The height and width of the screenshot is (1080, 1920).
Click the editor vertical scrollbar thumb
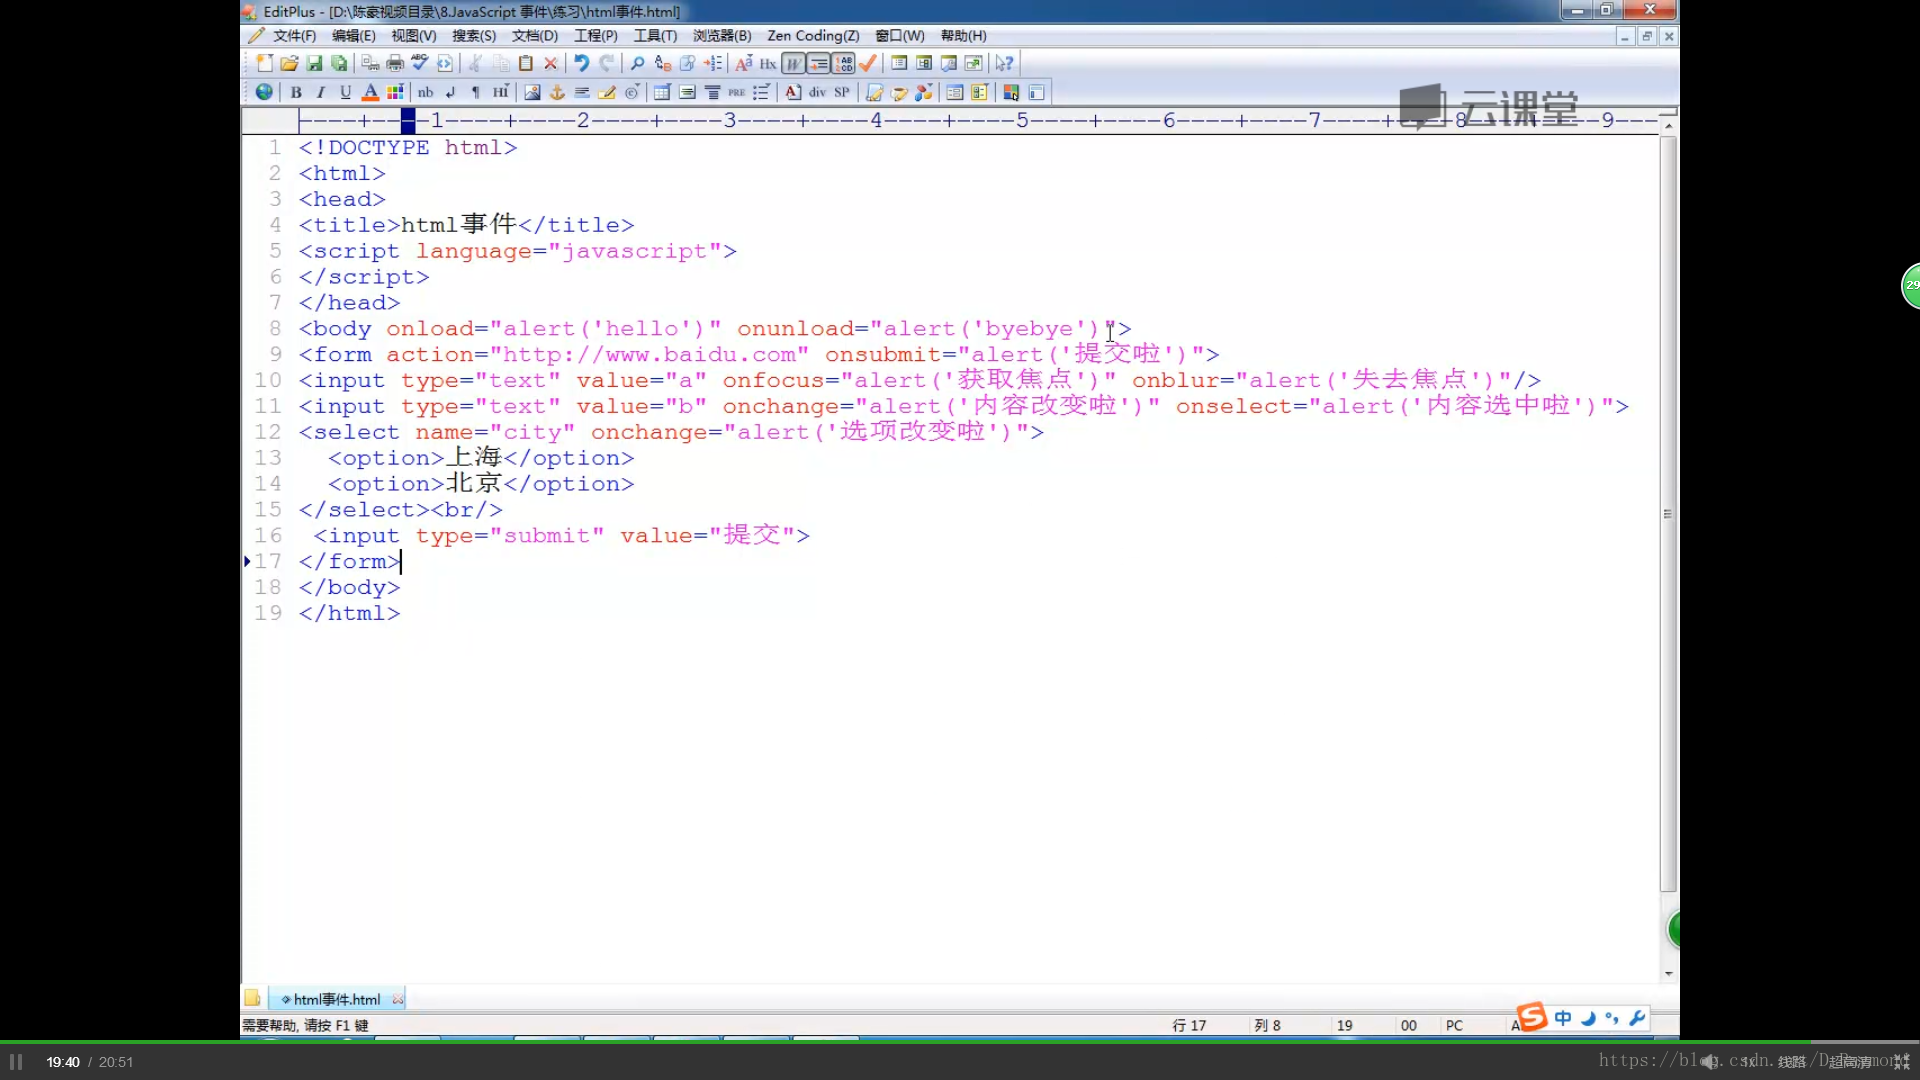(x=1668, y=513)
